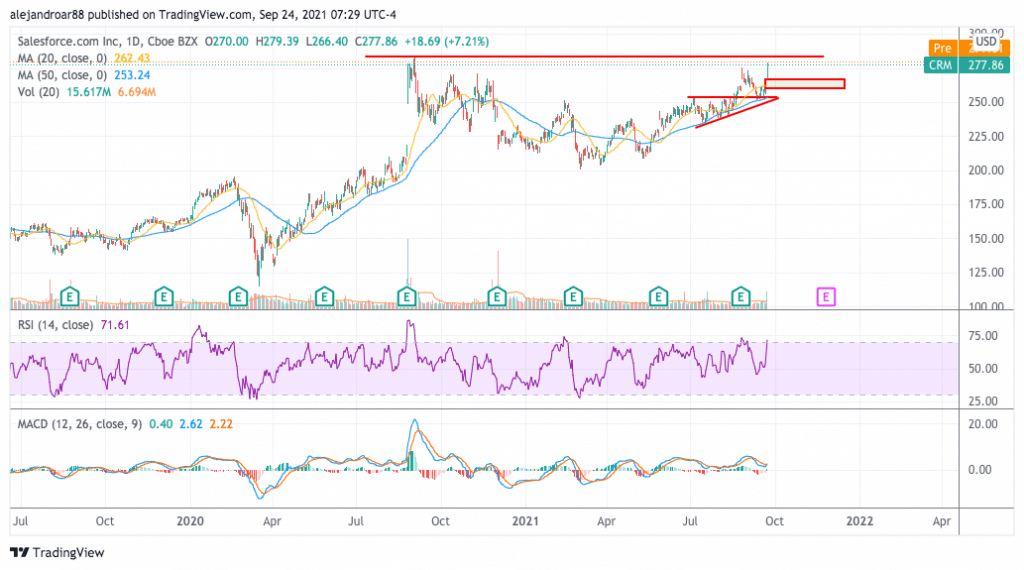Screen dimensions: 1024x570
Task: Click the 75.00 level on the RSI axis
Action: click(x=983, y=336)
